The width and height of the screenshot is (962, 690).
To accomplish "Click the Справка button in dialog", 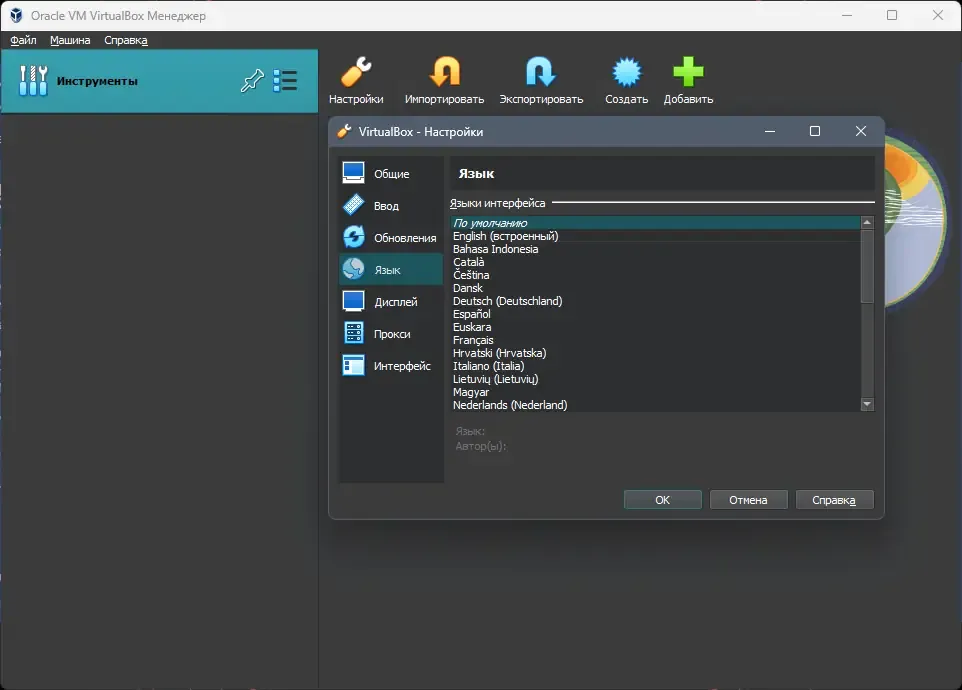I will click(834, 500).
